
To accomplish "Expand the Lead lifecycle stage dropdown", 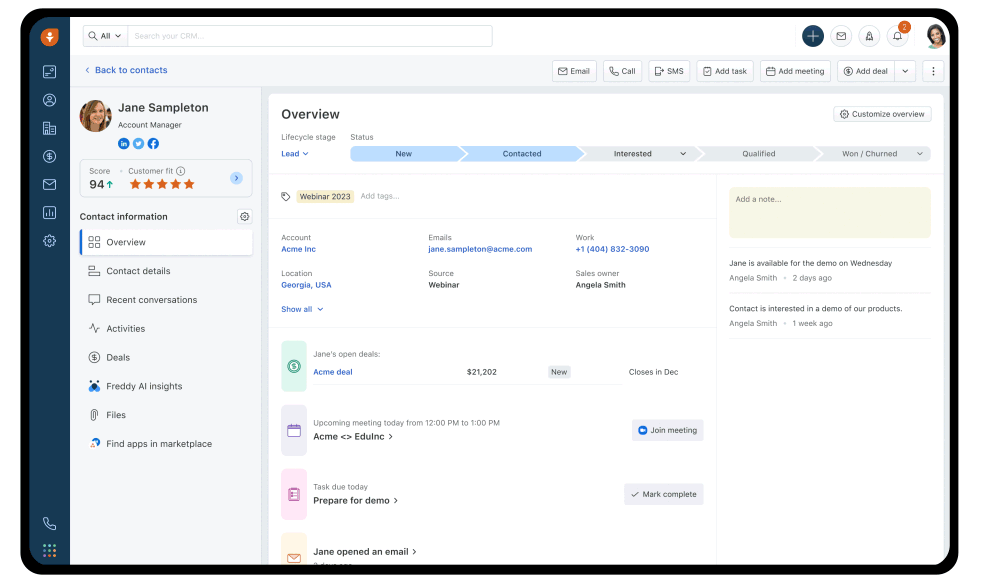I will tap(295, 154).
